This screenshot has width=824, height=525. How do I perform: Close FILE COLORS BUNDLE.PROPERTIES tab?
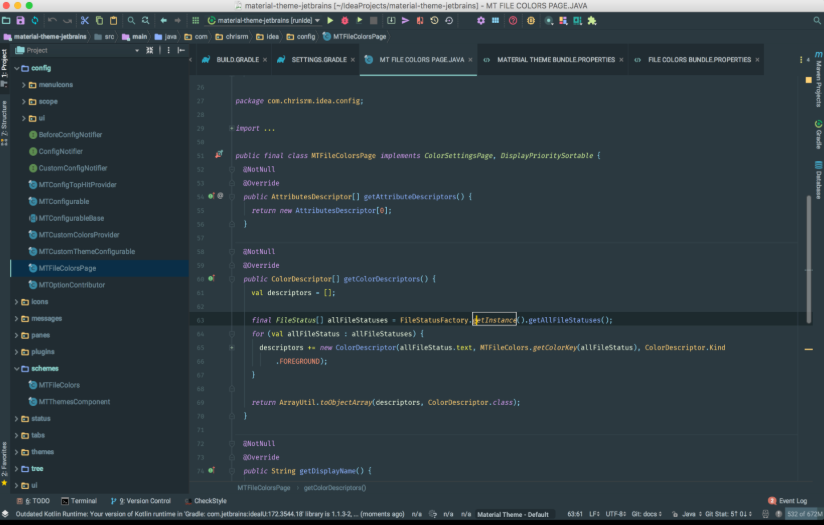pos(757,60)
